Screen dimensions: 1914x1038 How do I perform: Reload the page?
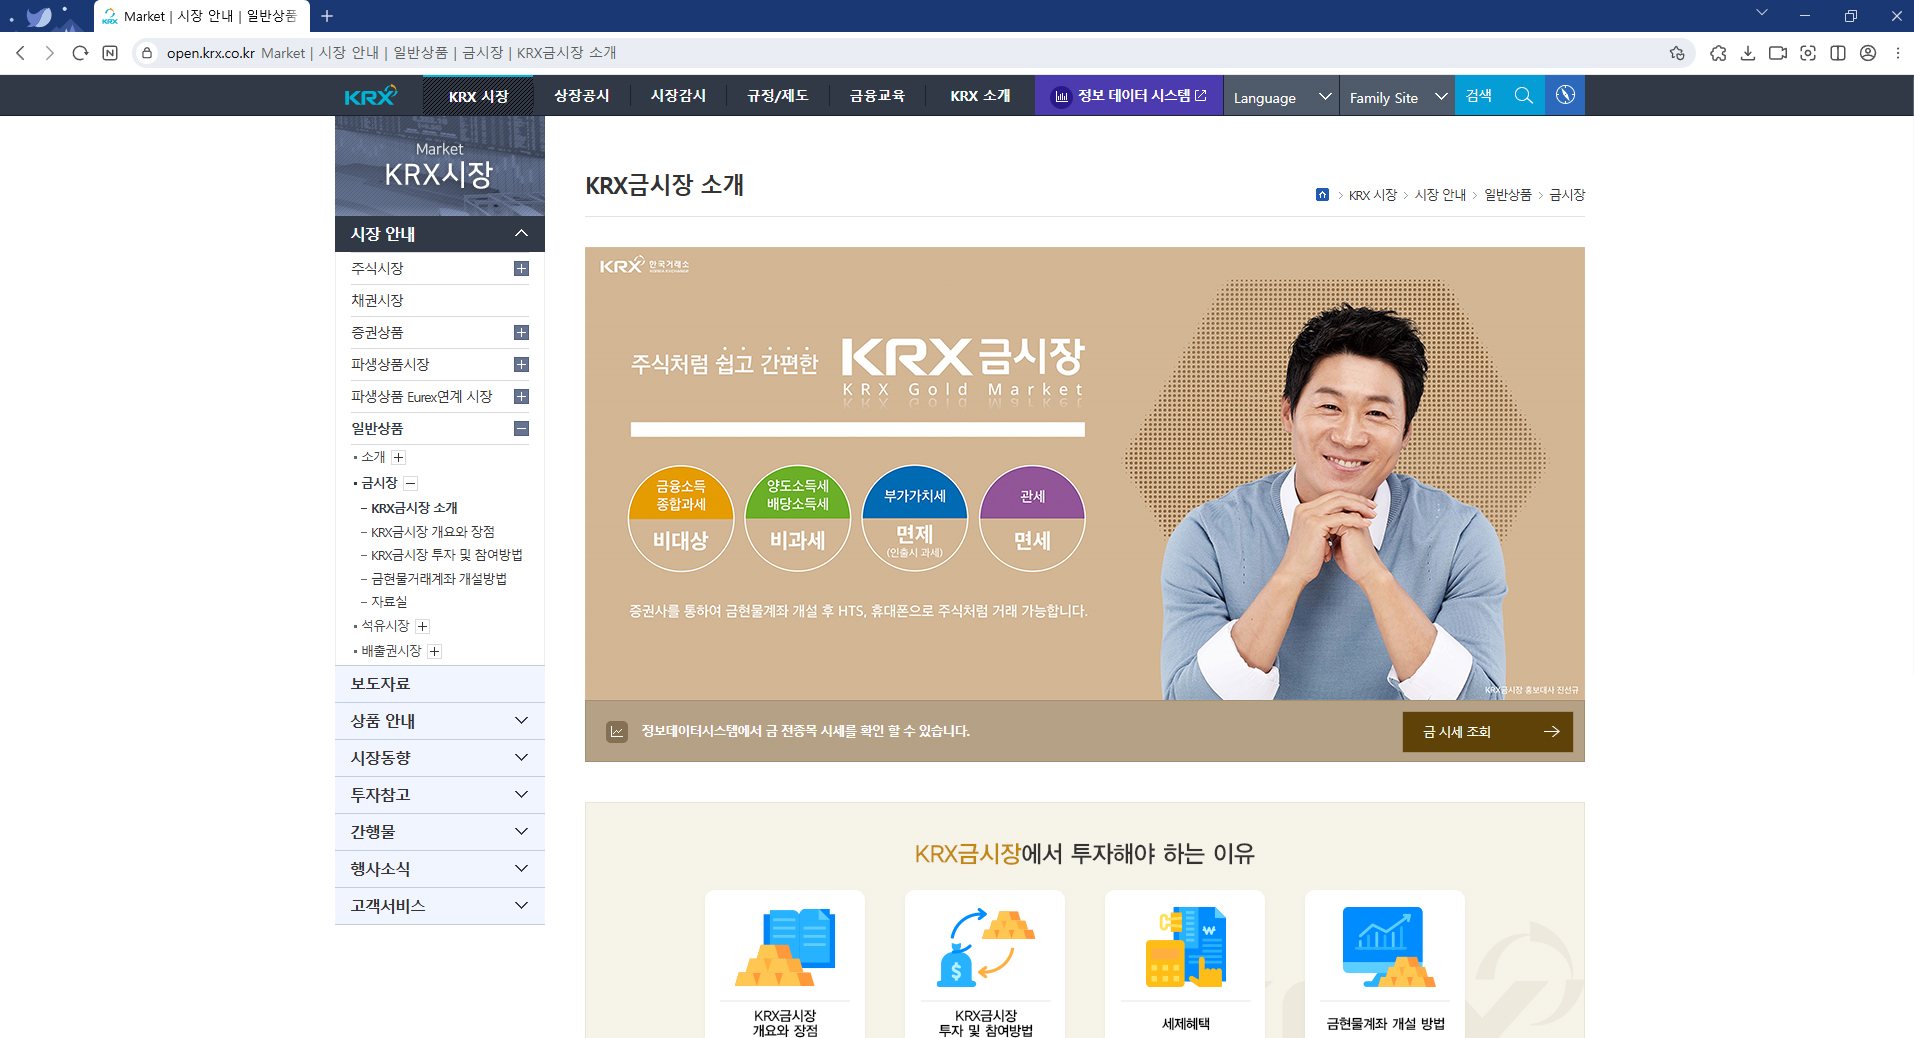(x=80, y=53)
